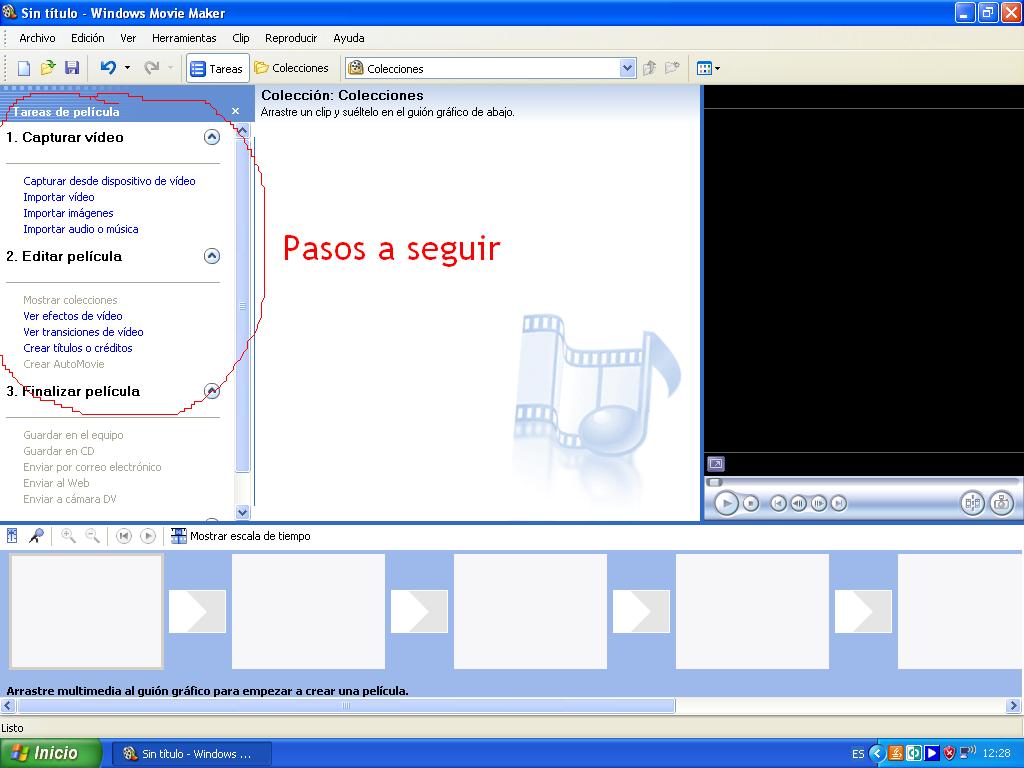Click the greyed Mostrar colecciones text
Image resolution: width=1024 pixels, height=768 pixels.
[x=70, y=300]
